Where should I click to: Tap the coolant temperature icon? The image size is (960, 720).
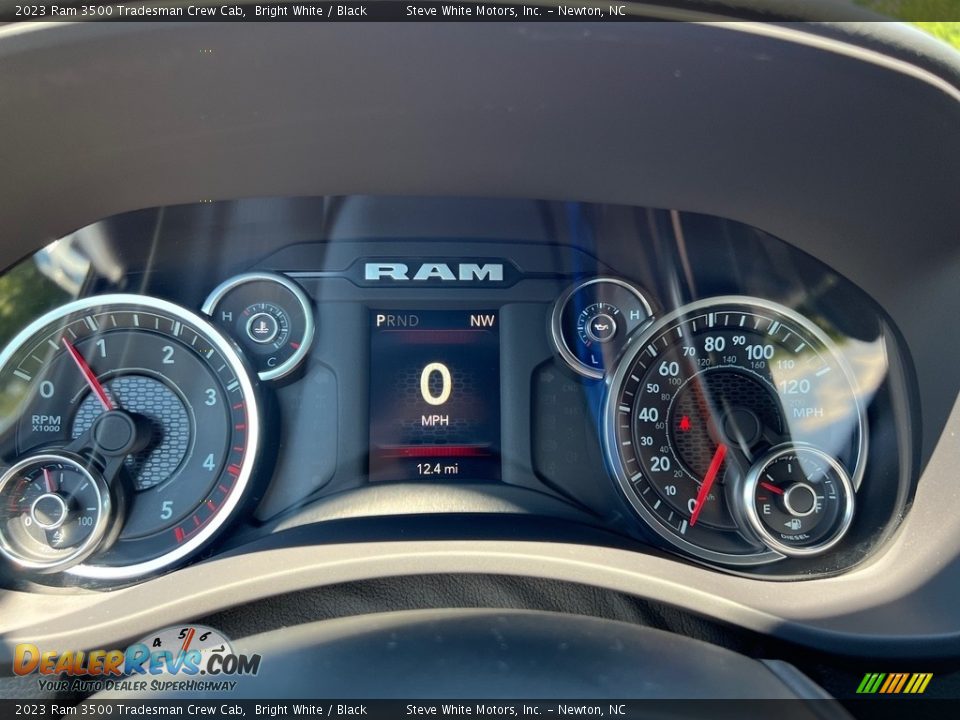coord(262,327)
